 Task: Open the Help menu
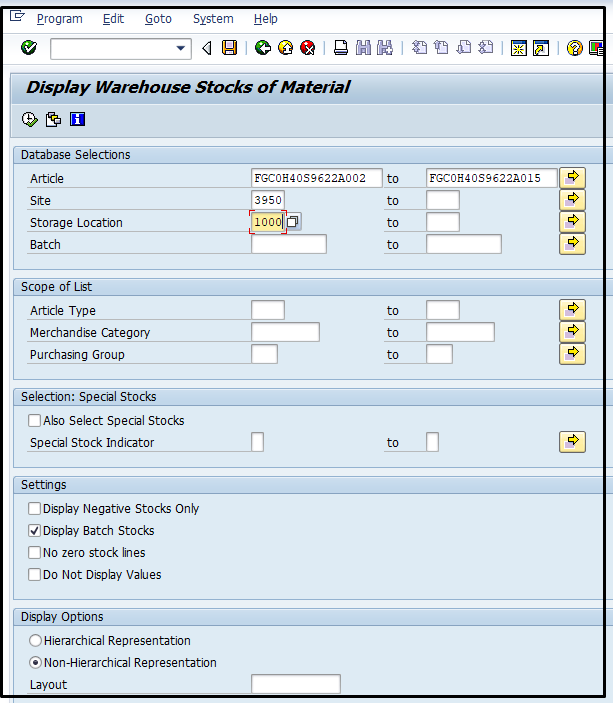point(265,19)
